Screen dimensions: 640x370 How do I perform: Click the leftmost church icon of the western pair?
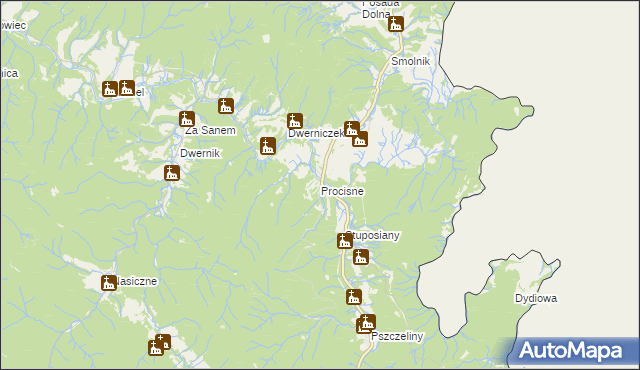(x=110, y=89)
